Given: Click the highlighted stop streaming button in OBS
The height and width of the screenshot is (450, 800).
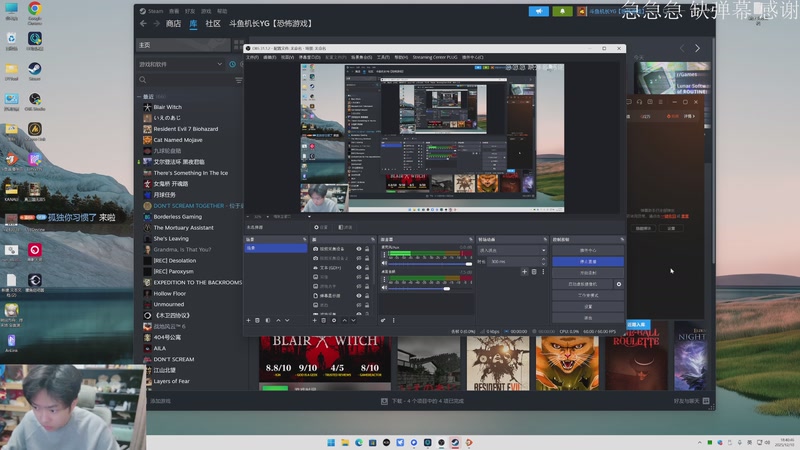Looking at the screenshot, I should 587,262.
